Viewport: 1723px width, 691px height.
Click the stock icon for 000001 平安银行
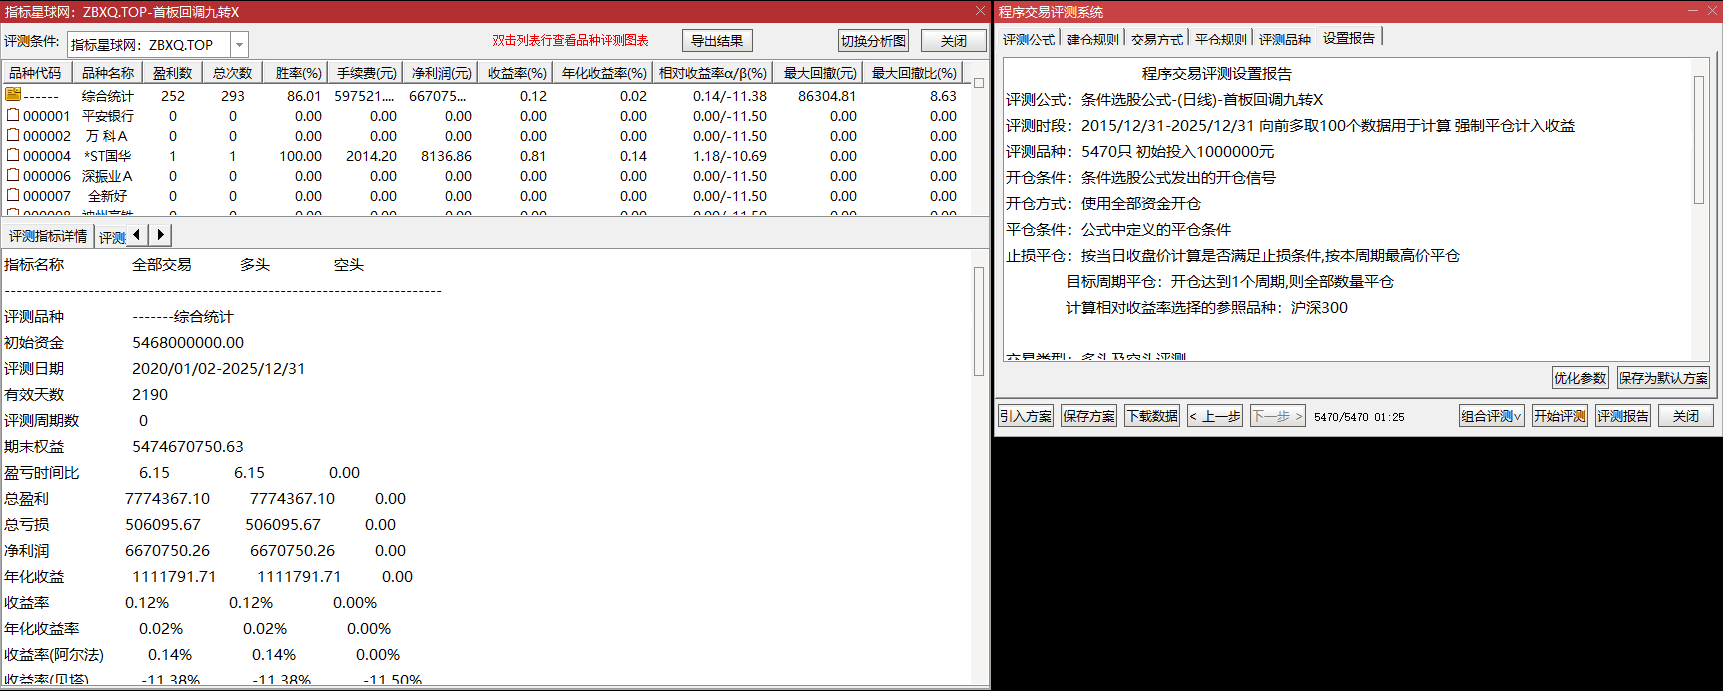click(x=13, y=115)
